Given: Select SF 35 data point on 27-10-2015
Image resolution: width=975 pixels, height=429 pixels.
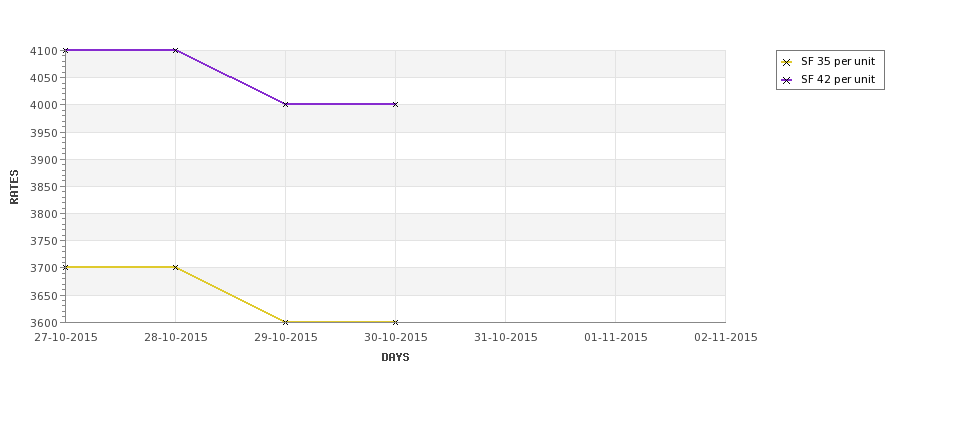Looking at the screenshot, I should coord(66,267).
